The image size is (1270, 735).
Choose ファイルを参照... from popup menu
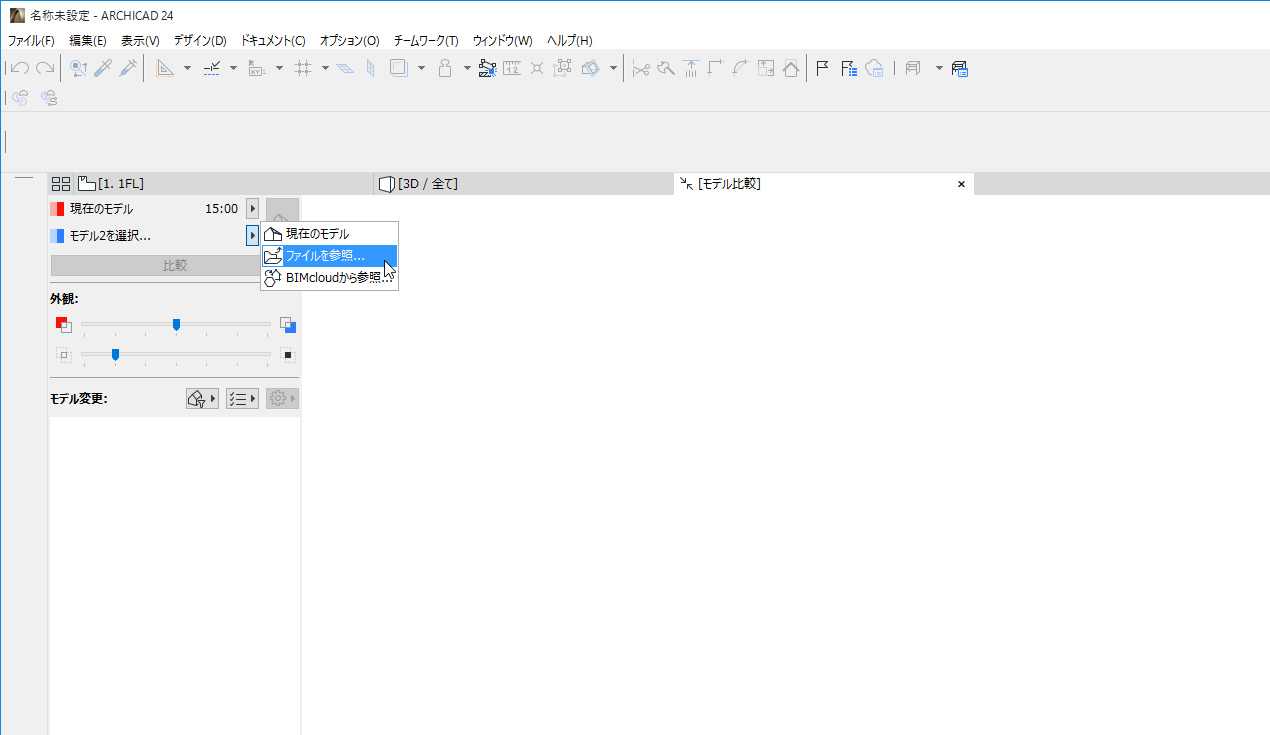[329, 256]
